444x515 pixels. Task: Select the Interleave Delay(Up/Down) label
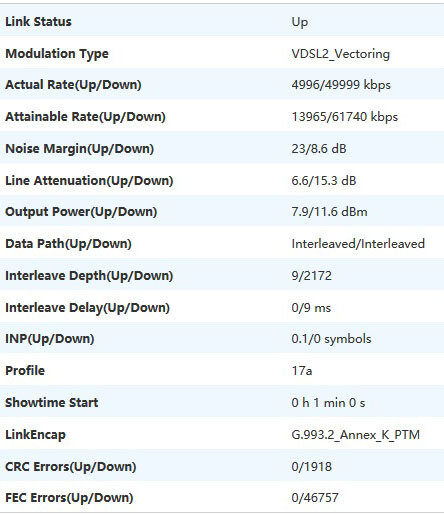pos(87,307)
